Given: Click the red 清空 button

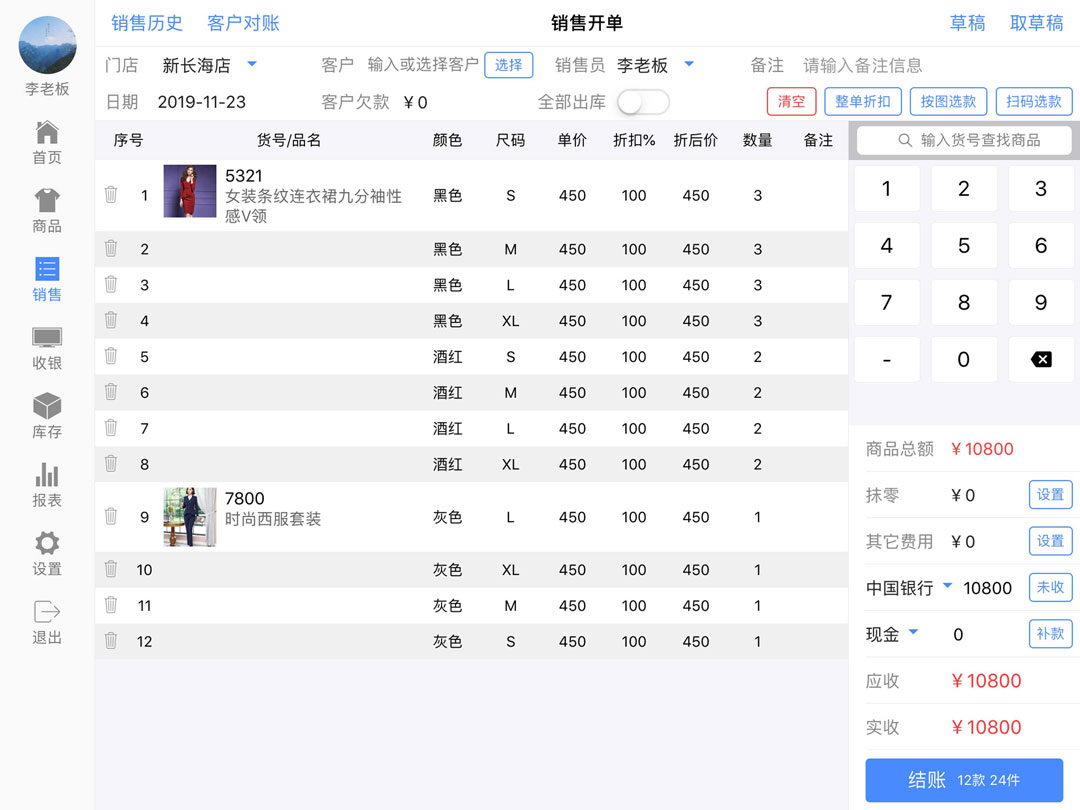Looking at the screenshot, I should 791,102.
